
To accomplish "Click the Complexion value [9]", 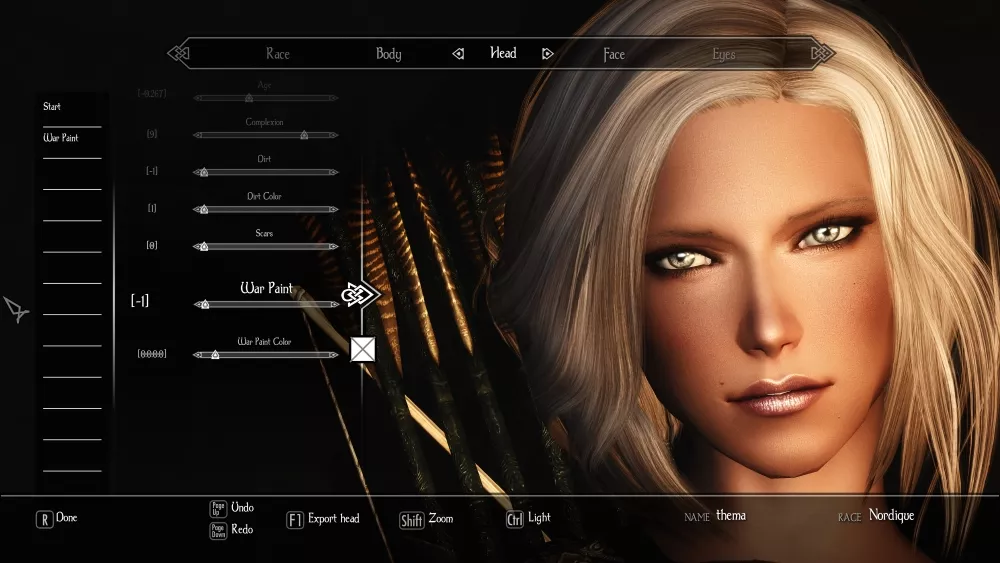I will click(x=152, y=134).
